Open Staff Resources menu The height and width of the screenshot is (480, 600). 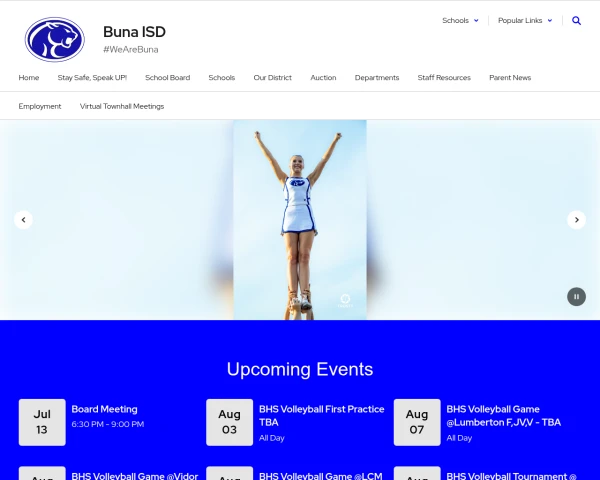[444, 78]
